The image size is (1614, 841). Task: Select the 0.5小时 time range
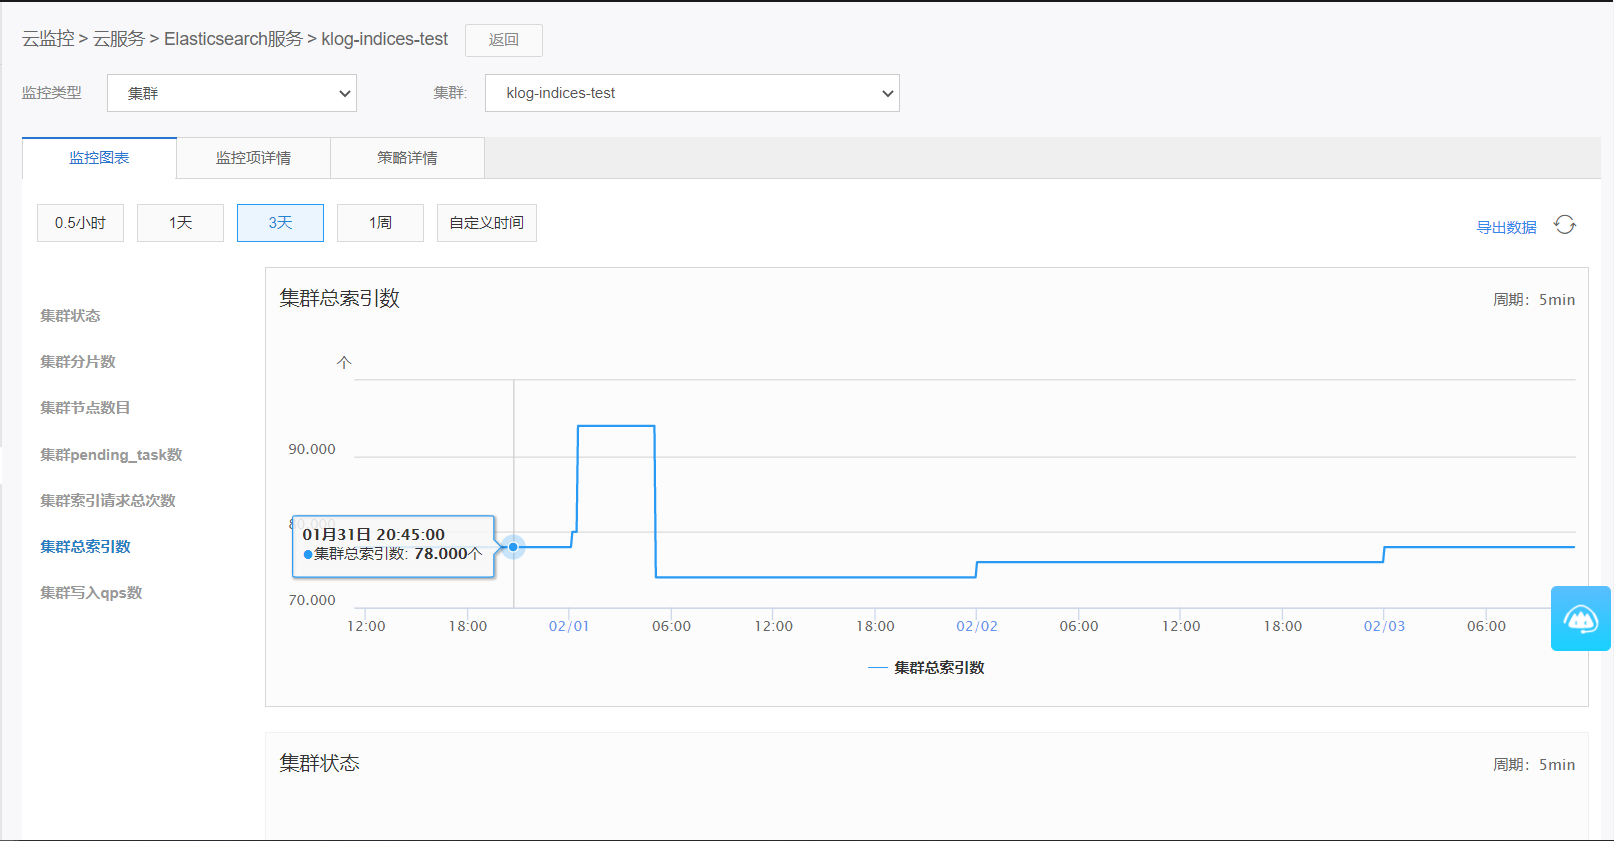[x=80, y=223]
